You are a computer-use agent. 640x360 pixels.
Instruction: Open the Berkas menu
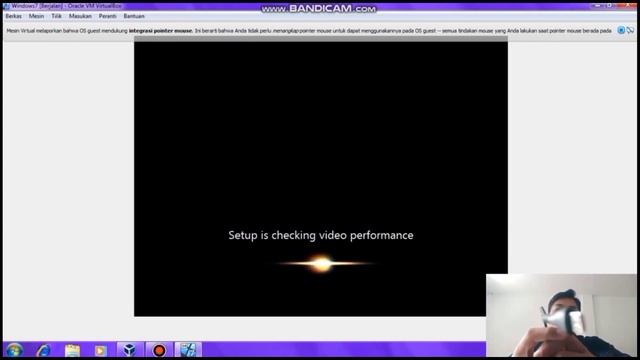click(13, 16)
